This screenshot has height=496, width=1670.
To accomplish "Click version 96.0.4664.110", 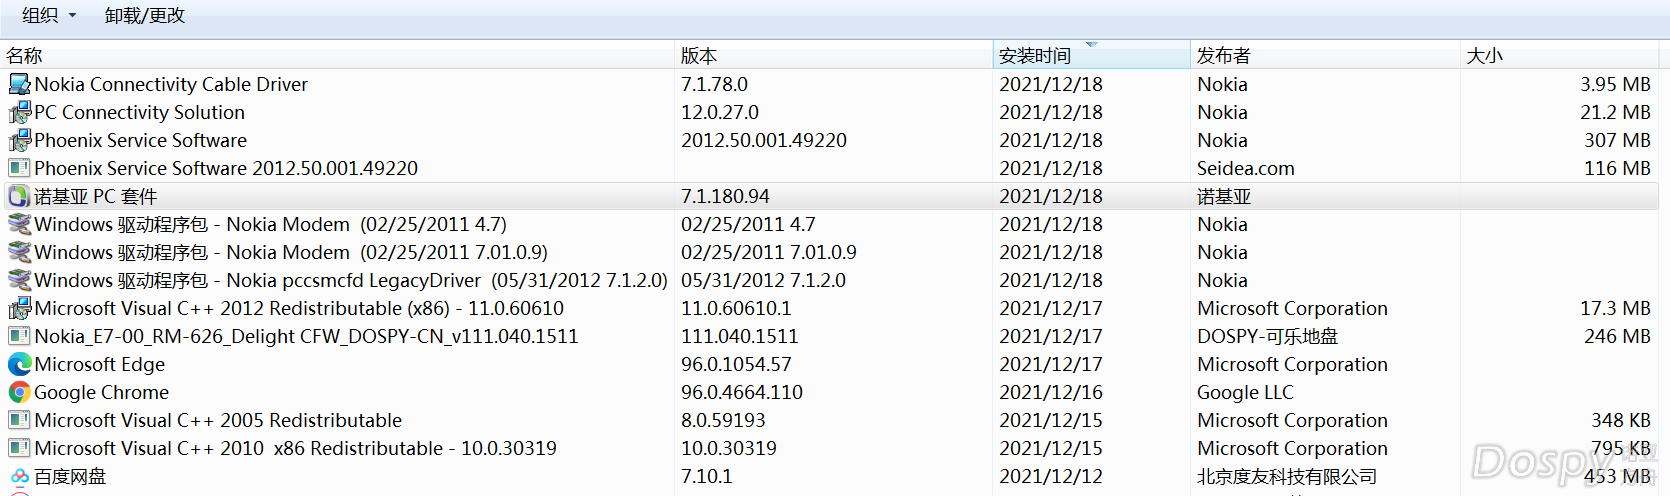I will click(x=742, y=392).
